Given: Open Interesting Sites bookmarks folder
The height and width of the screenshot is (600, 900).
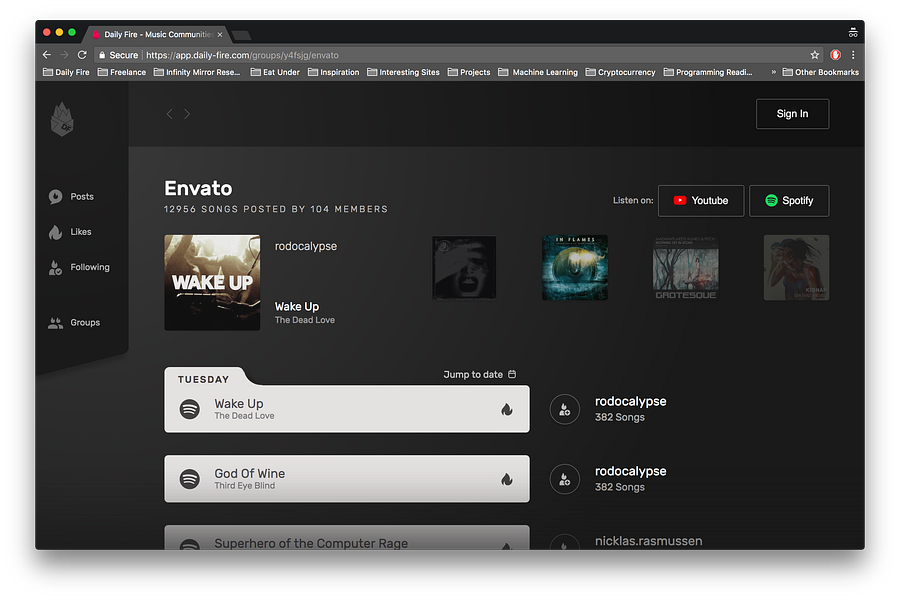Looking at the screenshot, I should [x=403, y=72].
